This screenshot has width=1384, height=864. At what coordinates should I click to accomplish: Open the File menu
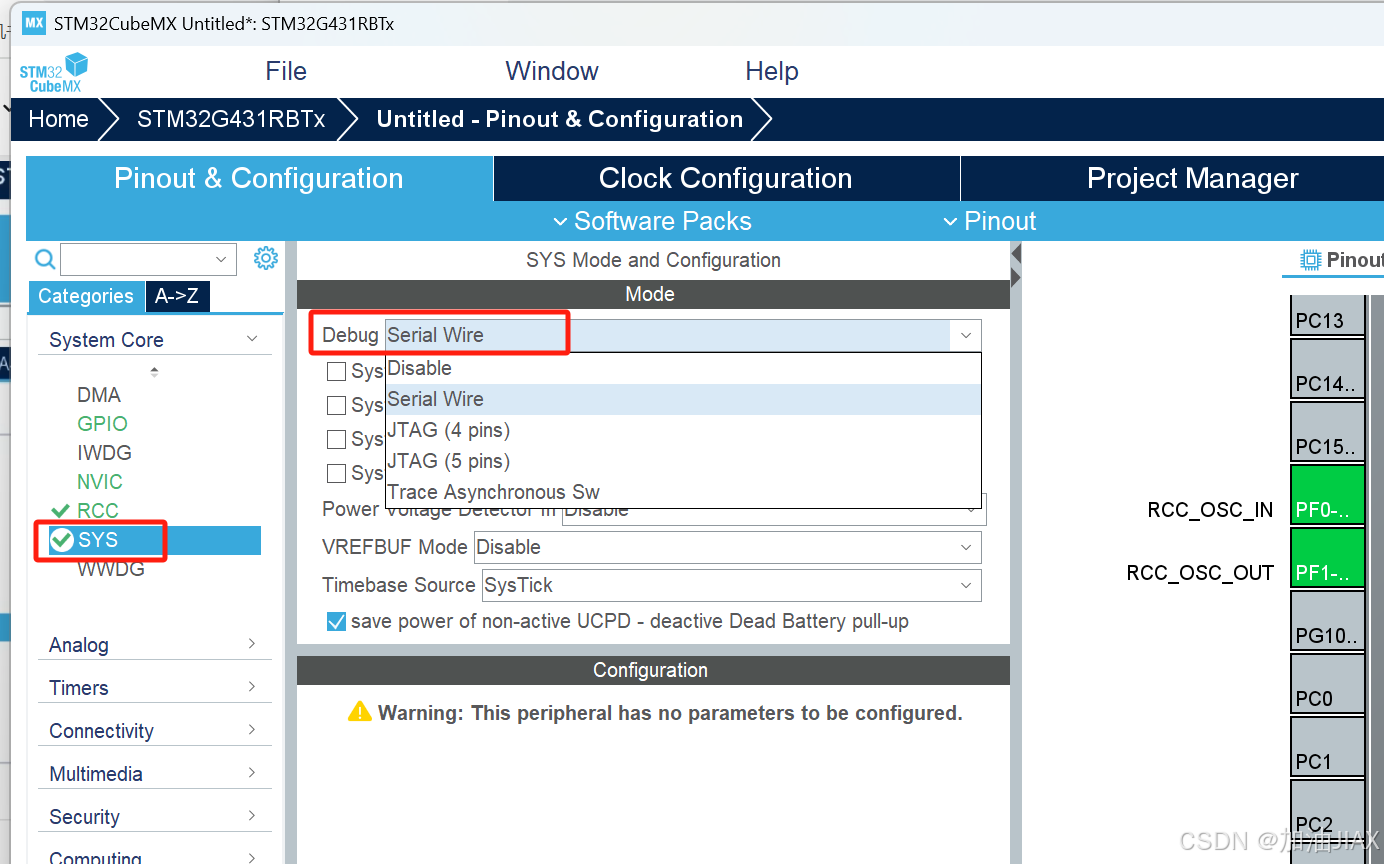286,71
